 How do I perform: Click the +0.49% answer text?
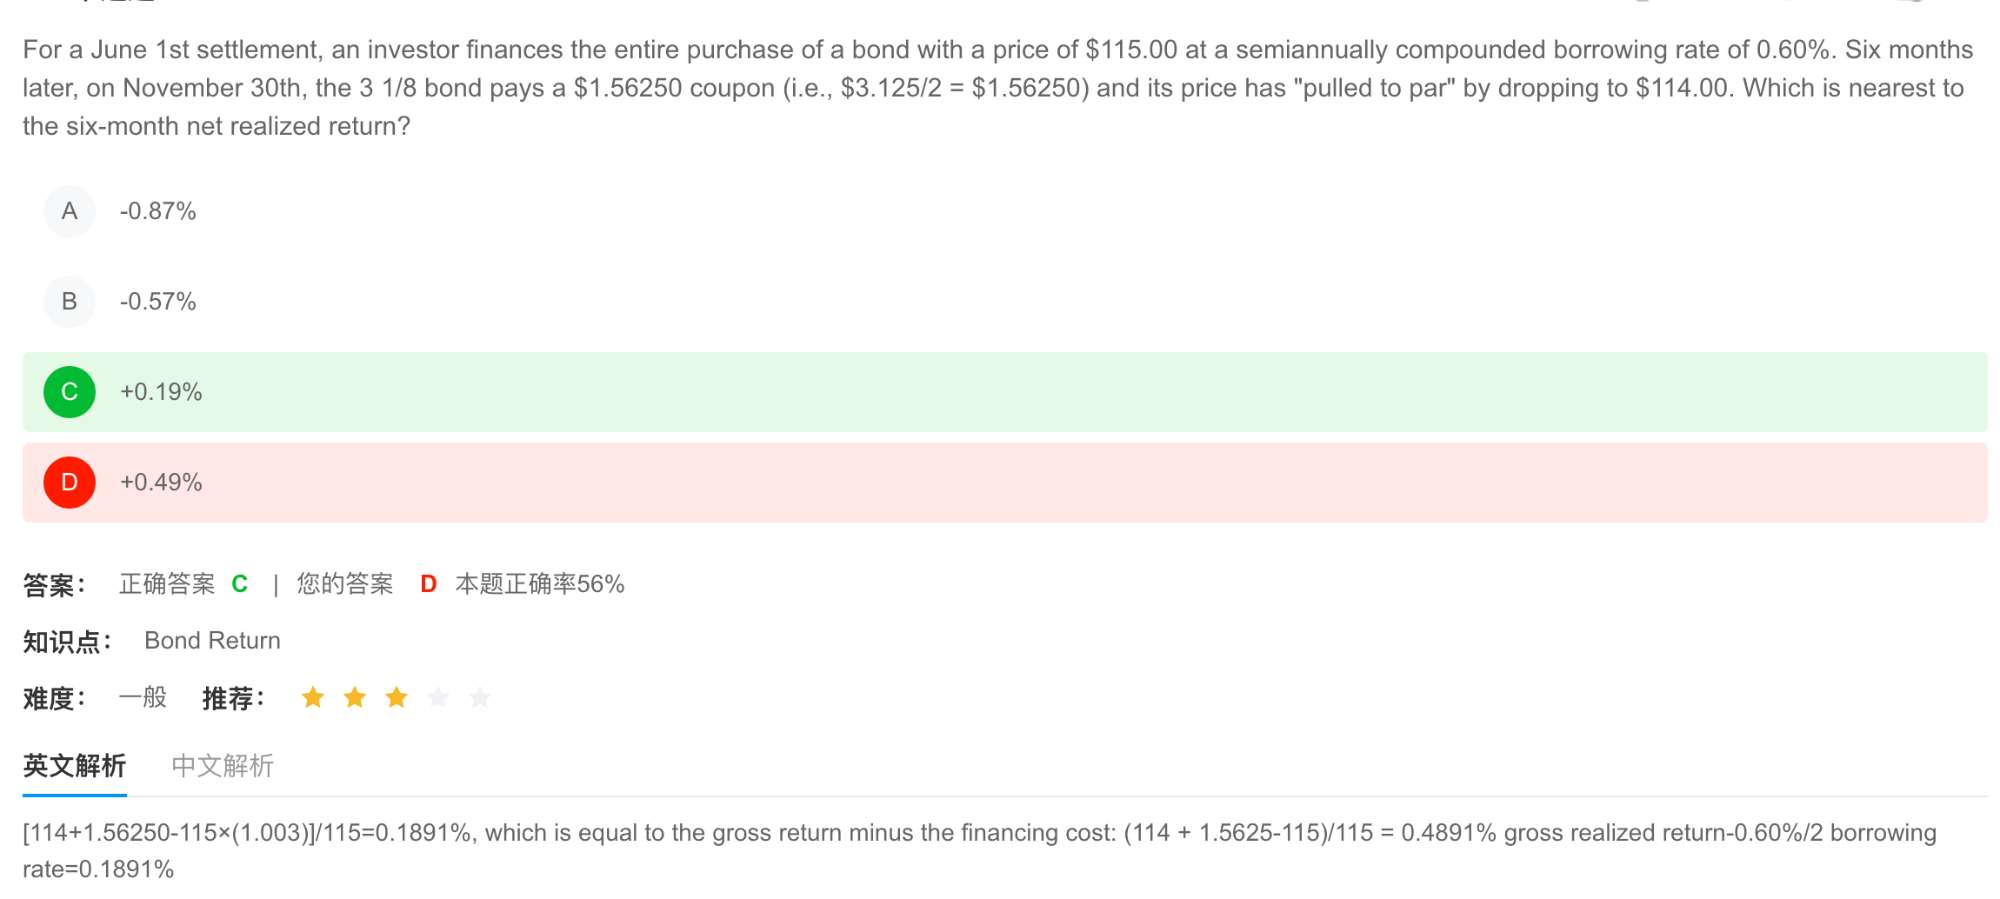point(161,482)
